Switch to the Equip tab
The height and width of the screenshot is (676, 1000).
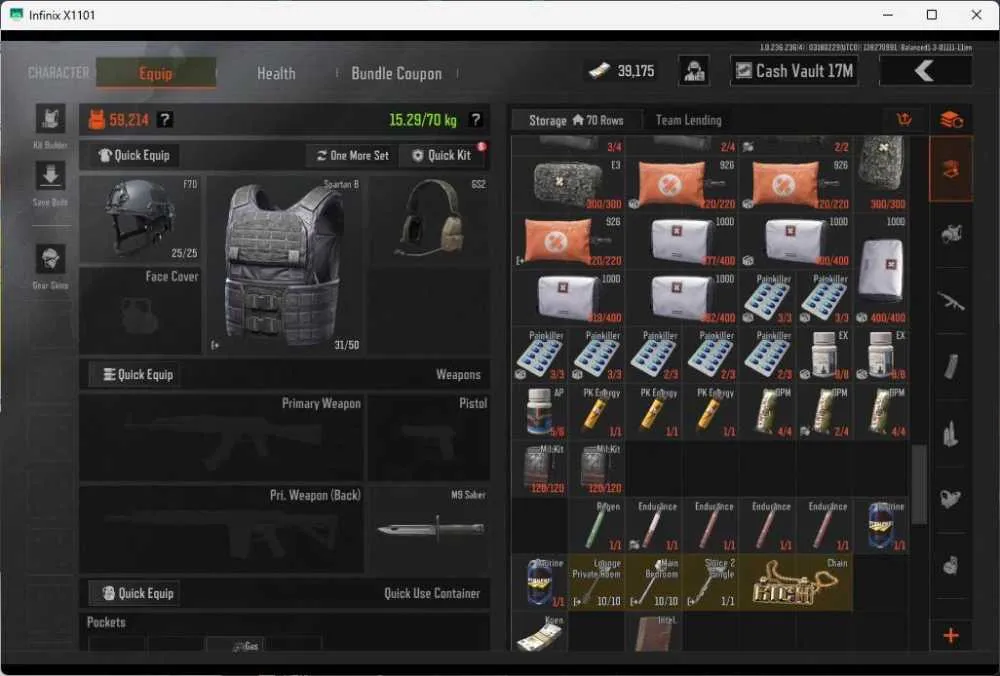156,73
